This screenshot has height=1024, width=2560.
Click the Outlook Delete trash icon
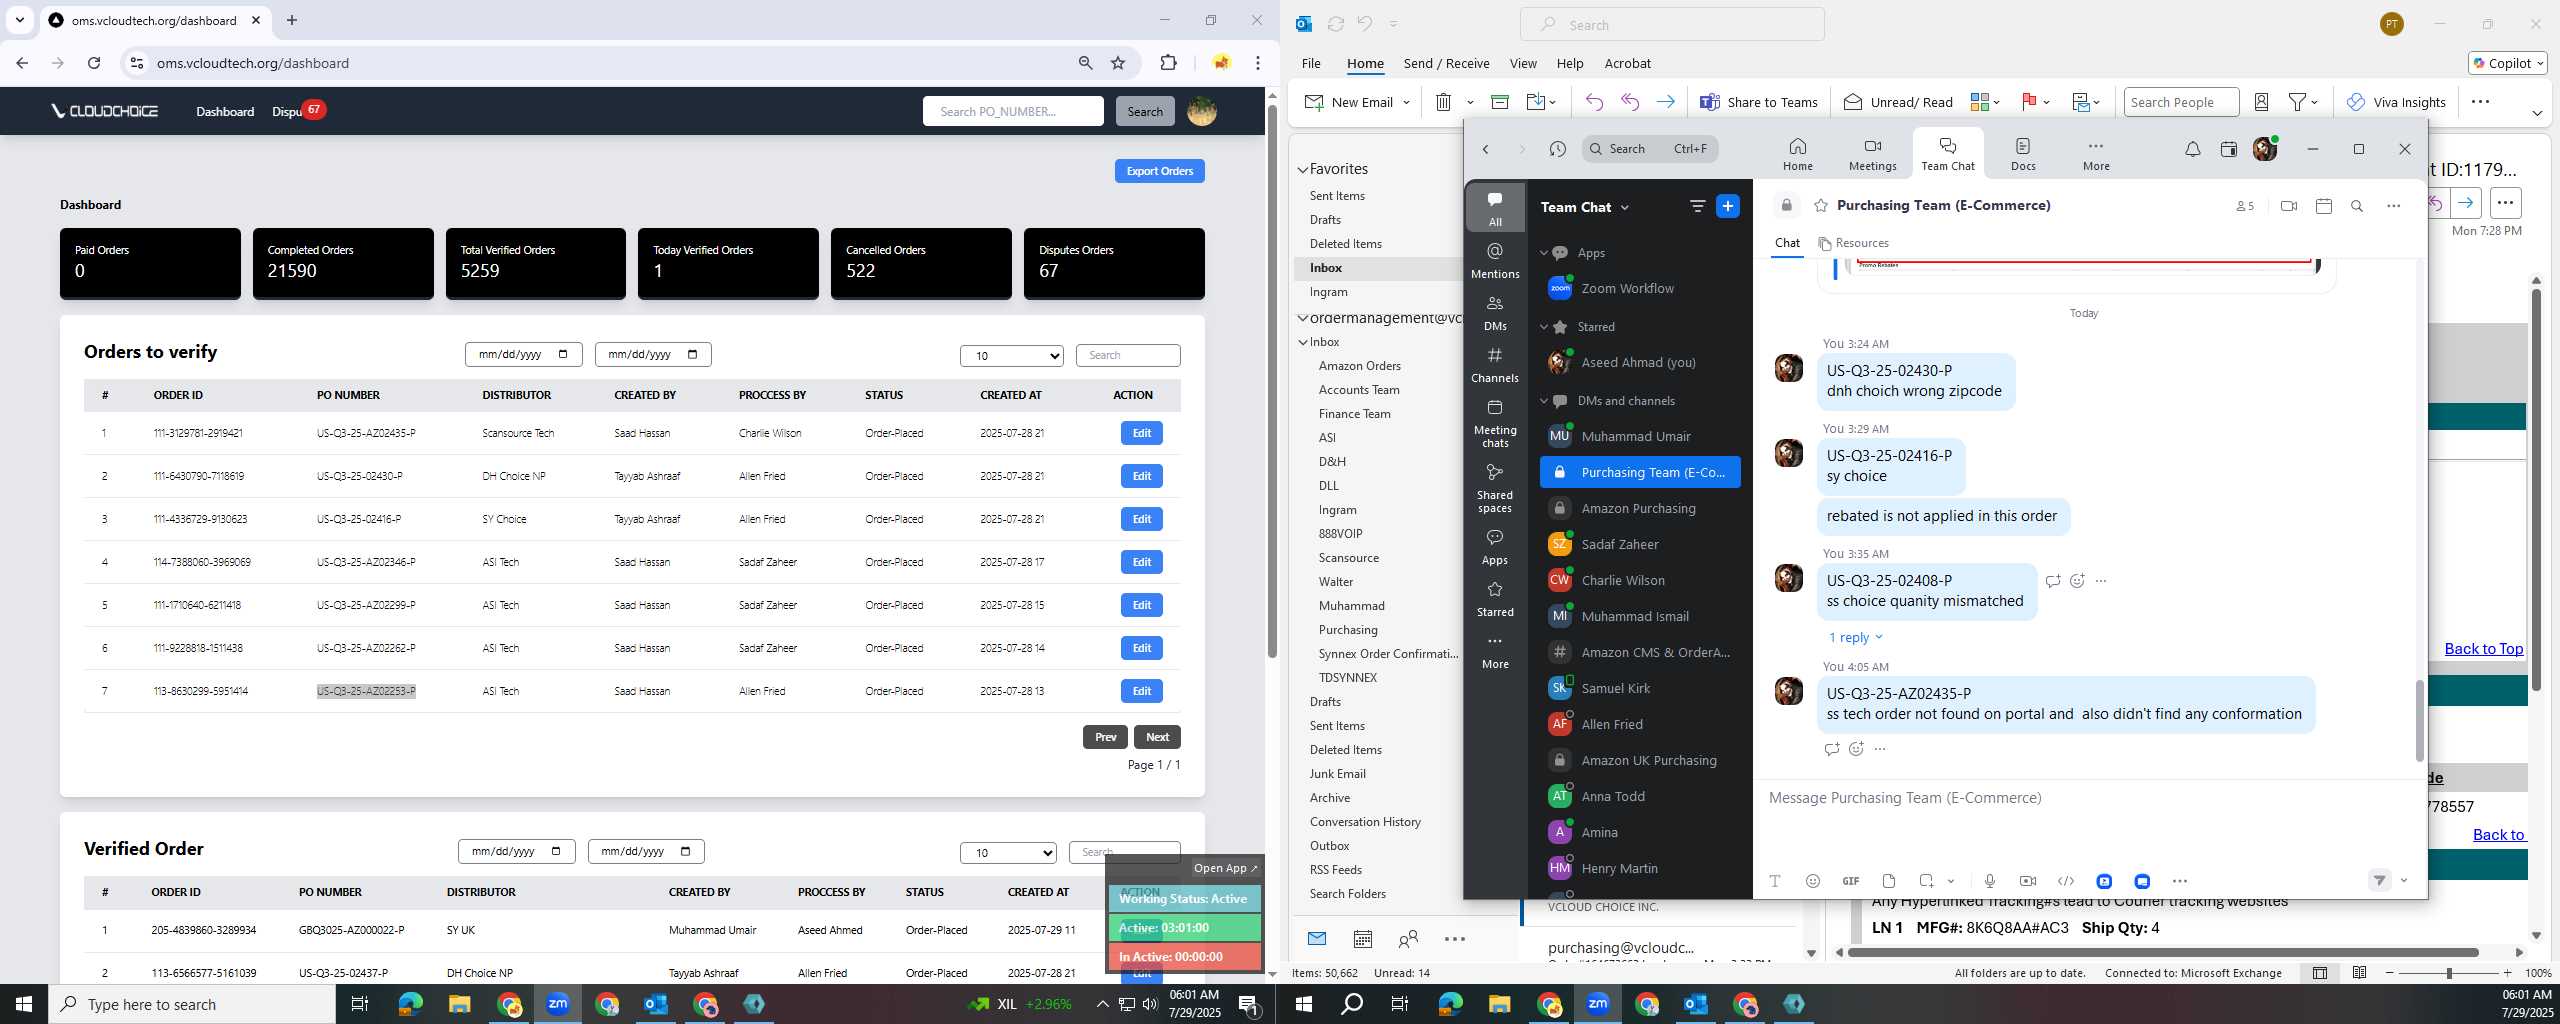pyautogui.click(x=1443, y=102)
